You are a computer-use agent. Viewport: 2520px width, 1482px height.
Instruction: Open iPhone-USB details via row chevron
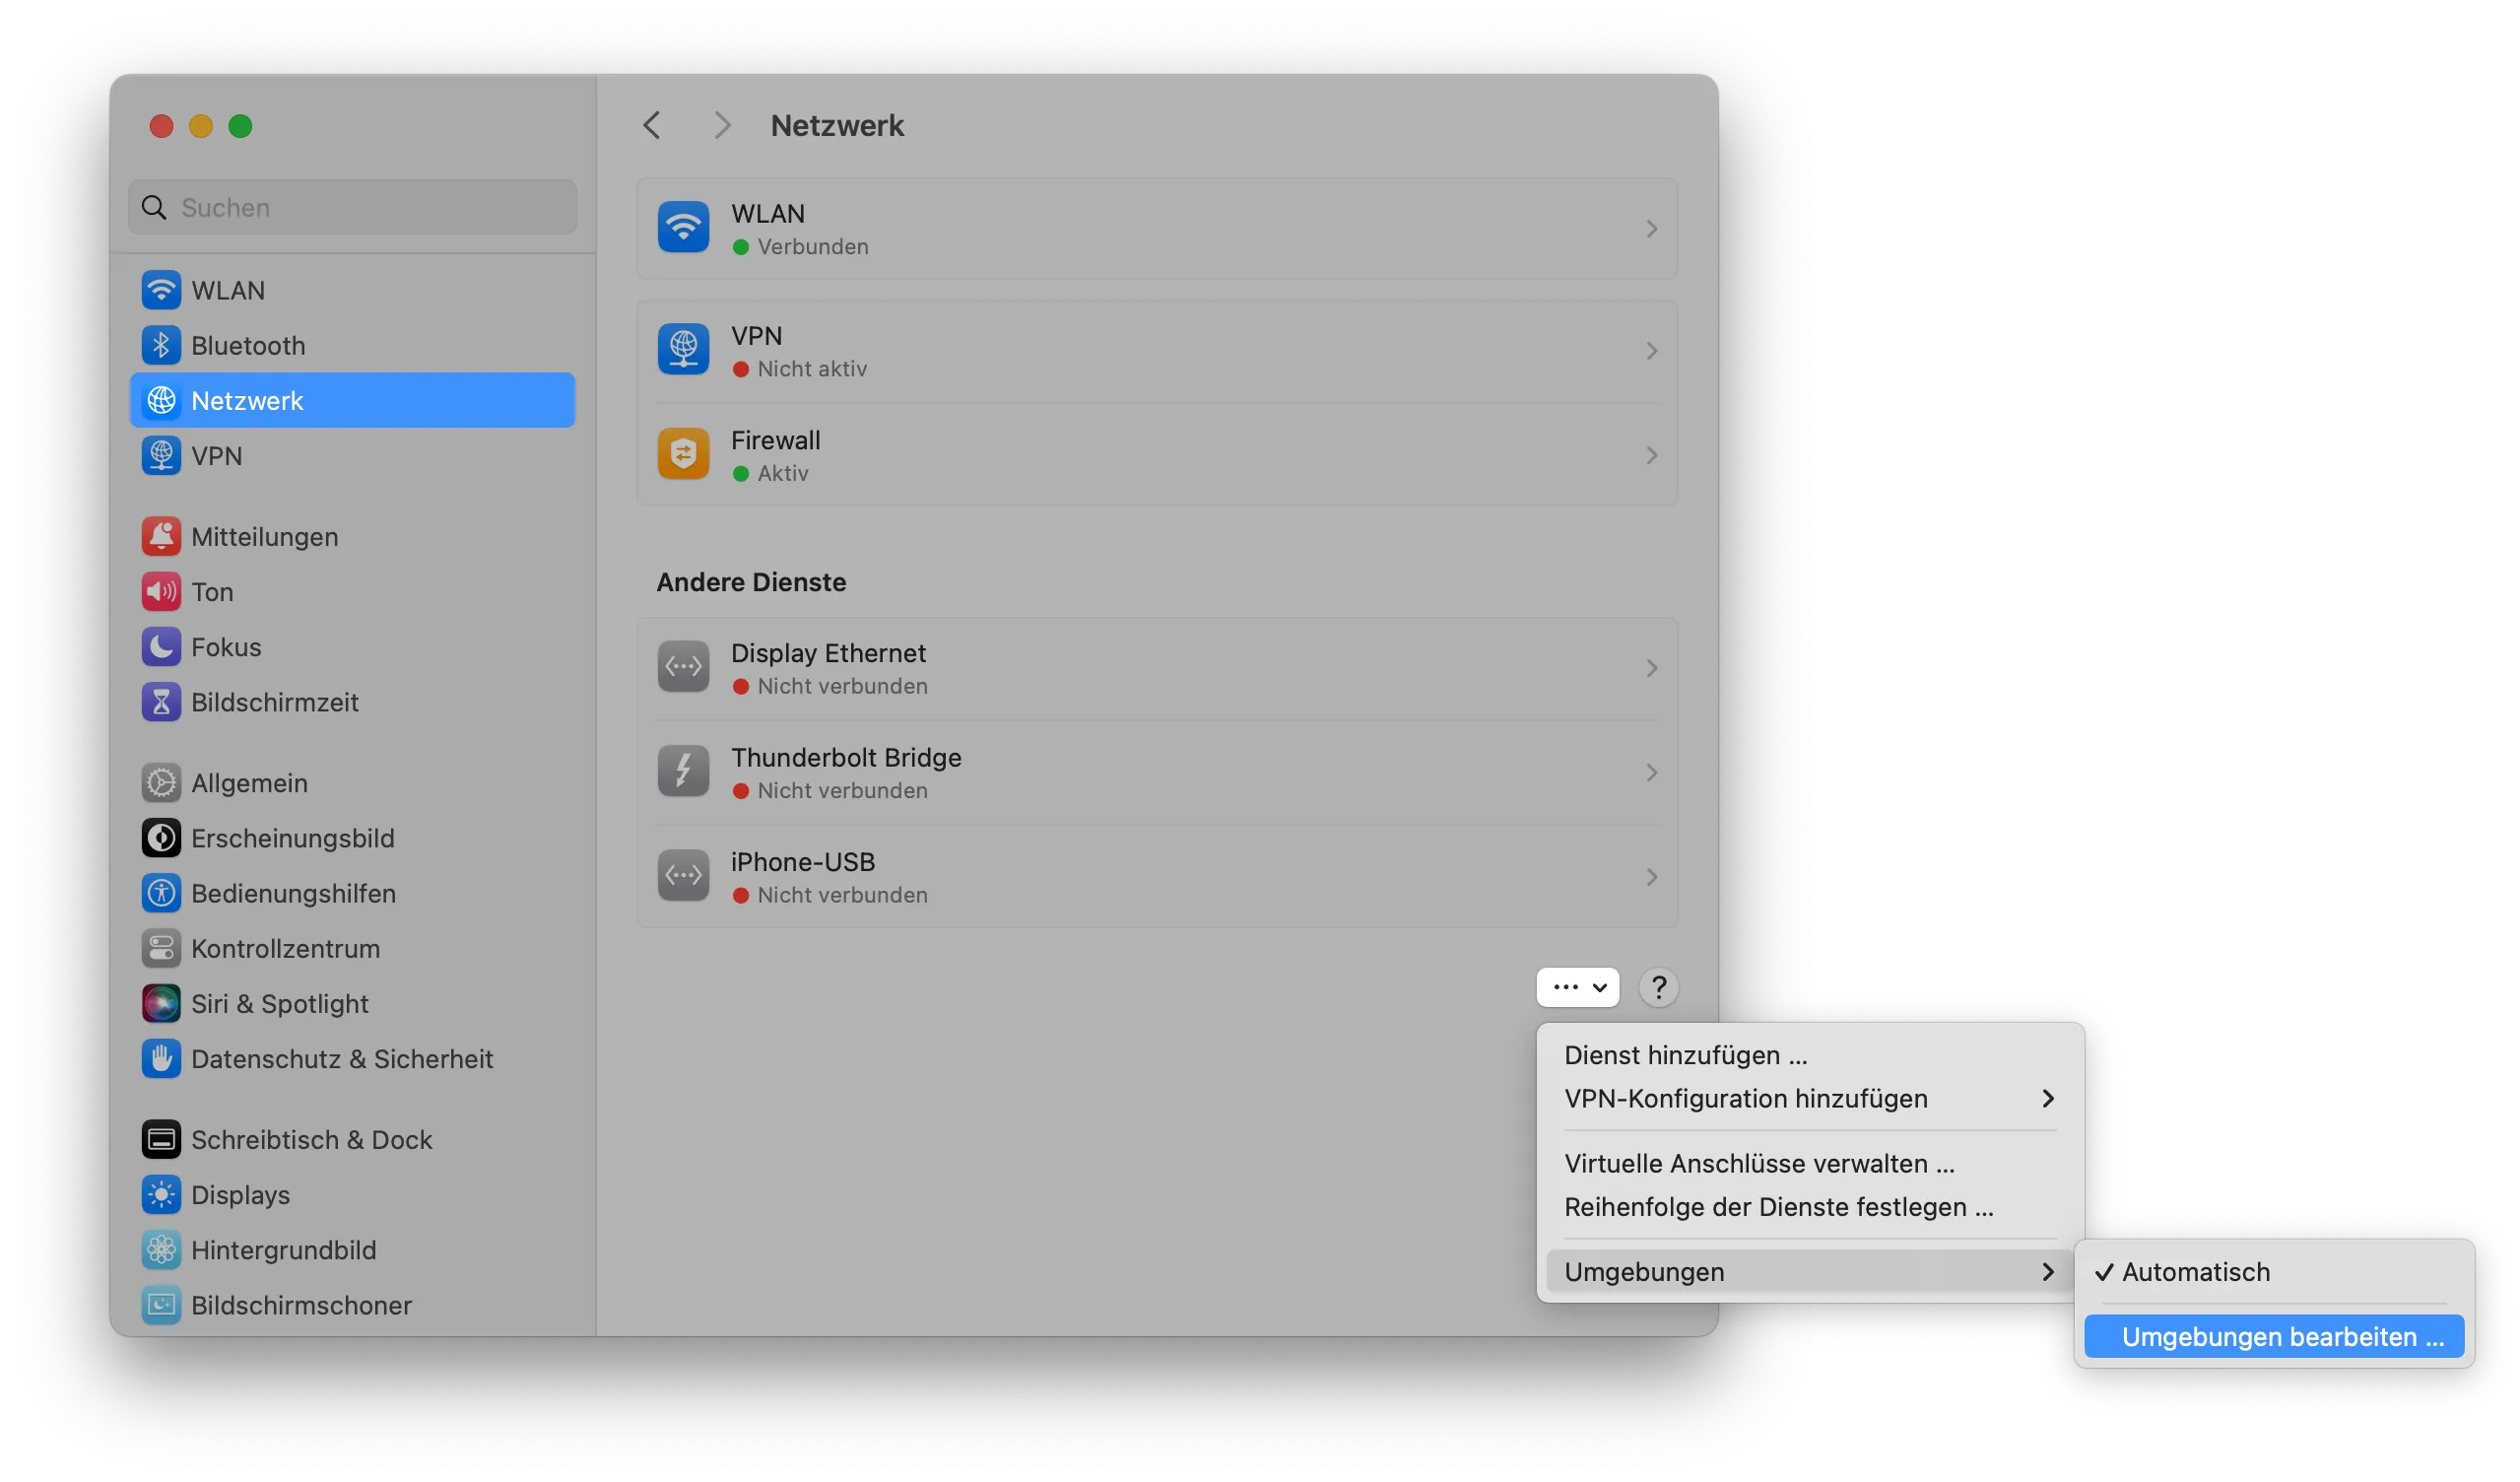(1651, 877)
